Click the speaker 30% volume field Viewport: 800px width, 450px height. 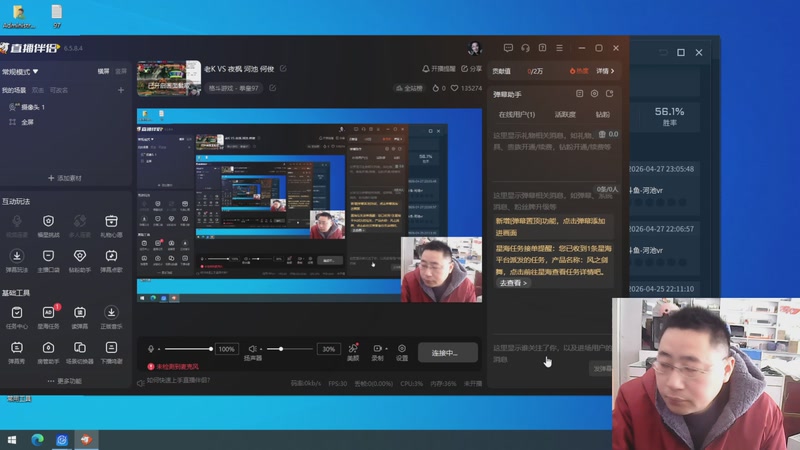(329, 349)
